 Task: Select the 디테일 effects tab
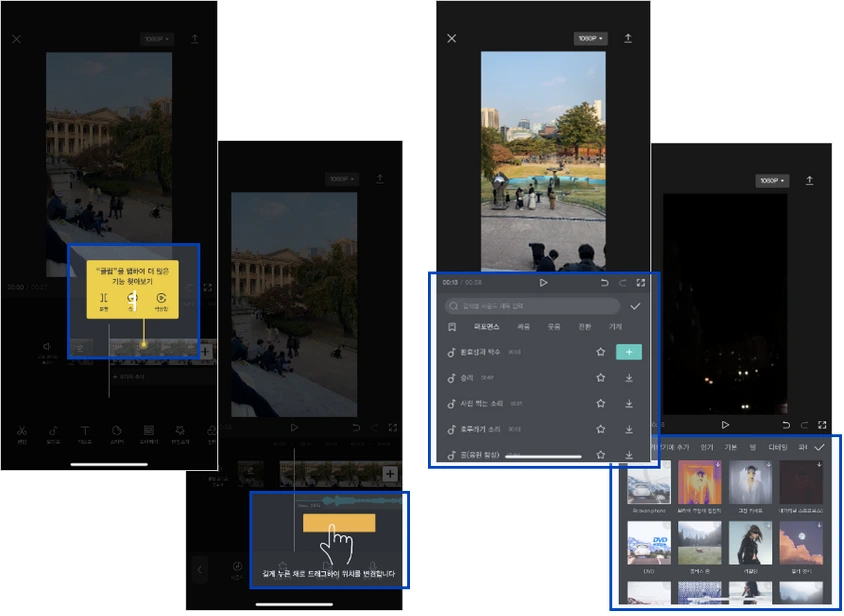[778, 447]
